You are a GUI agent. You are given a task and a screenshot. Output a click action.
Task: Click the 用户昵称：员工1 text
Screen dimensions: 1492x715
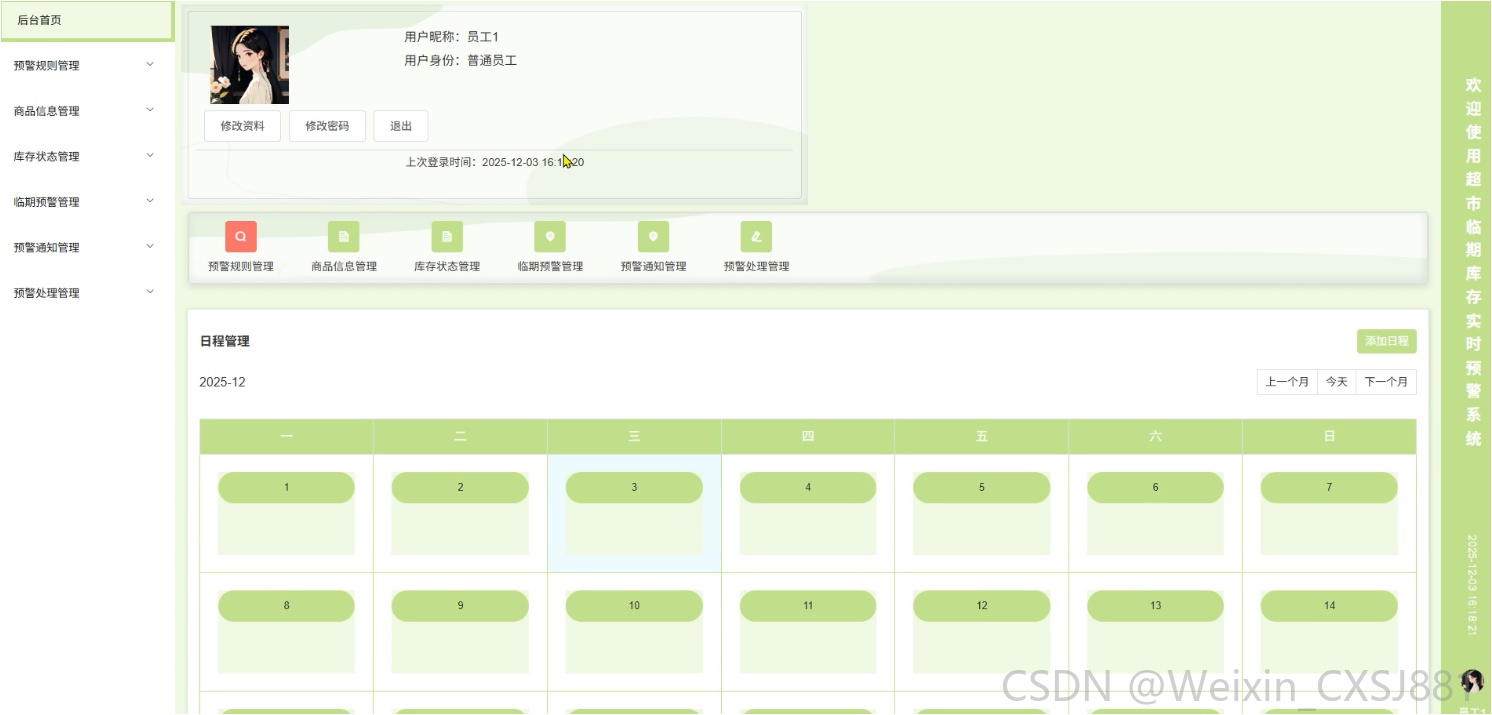pyautogui.click(x=451, y=37)
